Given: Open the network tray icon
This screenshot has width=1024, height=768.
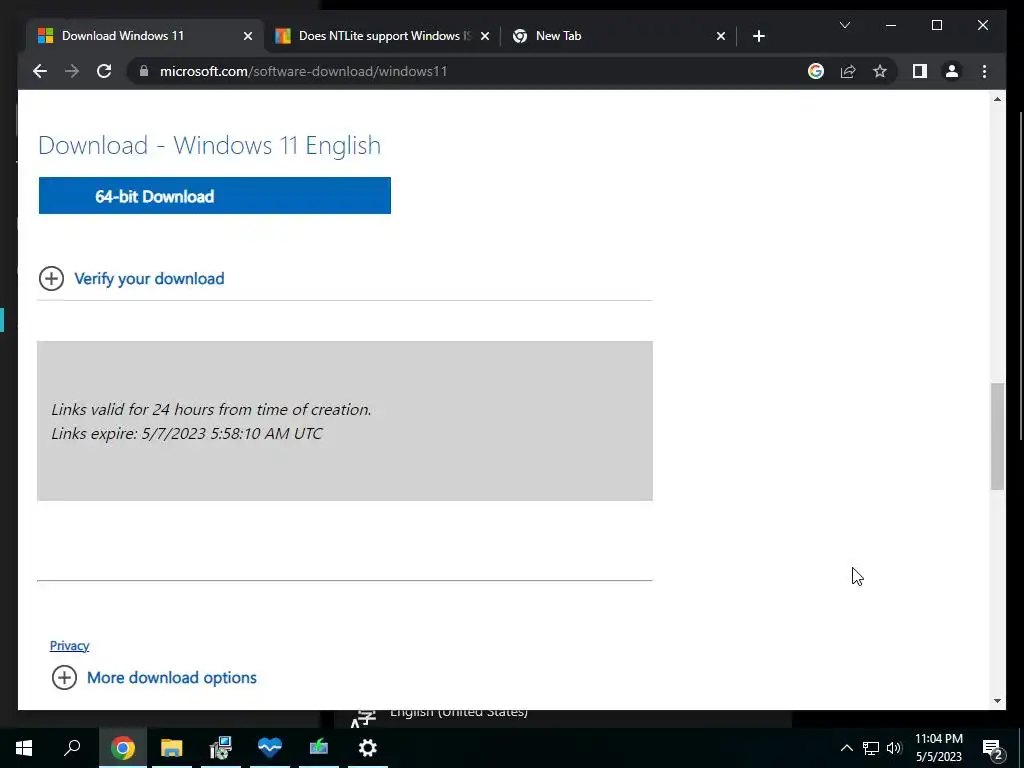Looking at the screenshot, I should (871, 748).
